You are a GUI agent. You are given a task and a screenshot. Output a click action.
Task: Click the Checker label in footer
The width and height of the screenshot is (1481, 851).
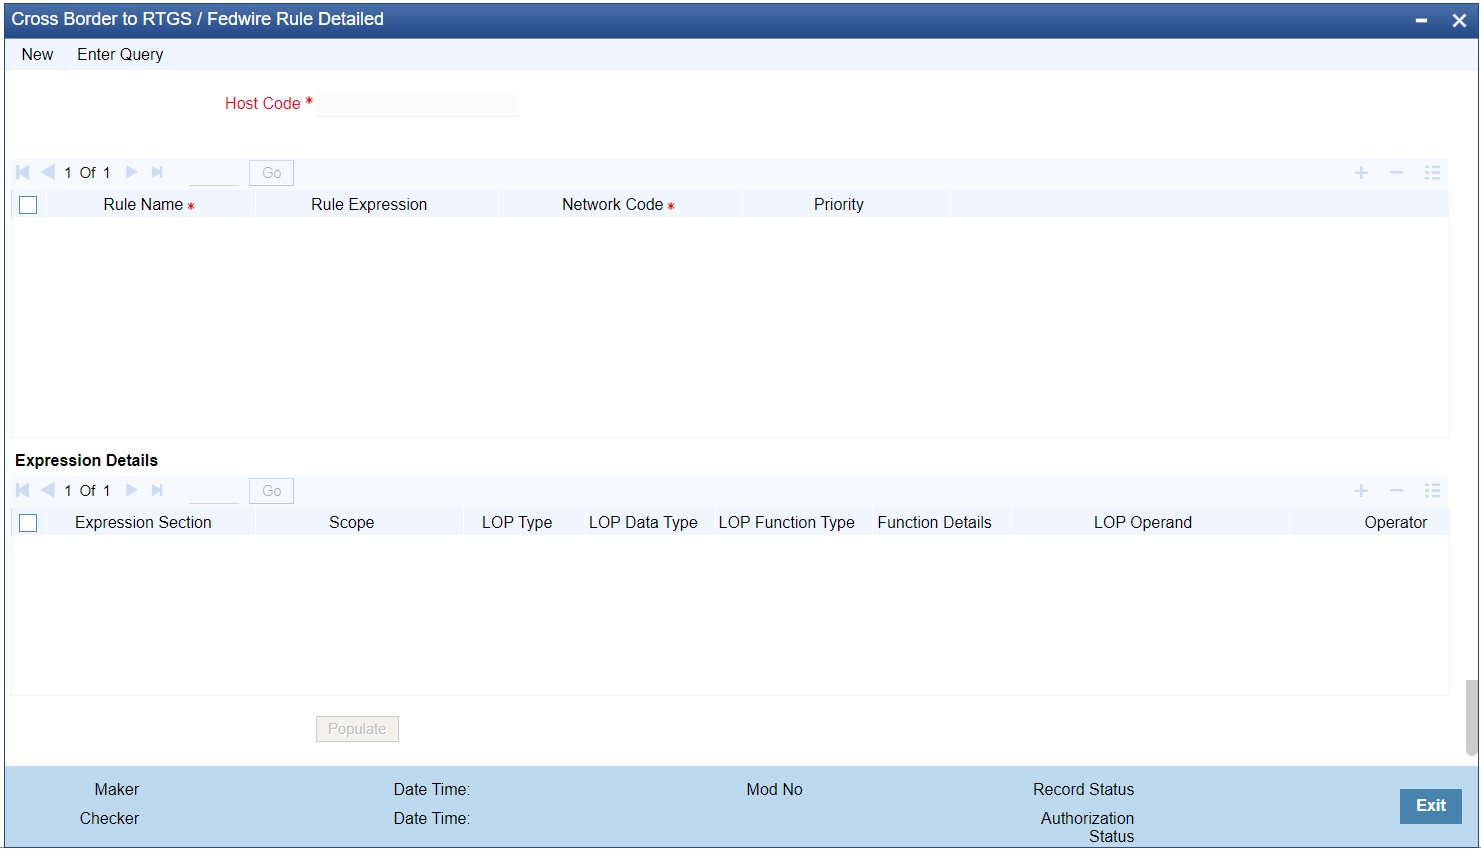click(109, 818)
